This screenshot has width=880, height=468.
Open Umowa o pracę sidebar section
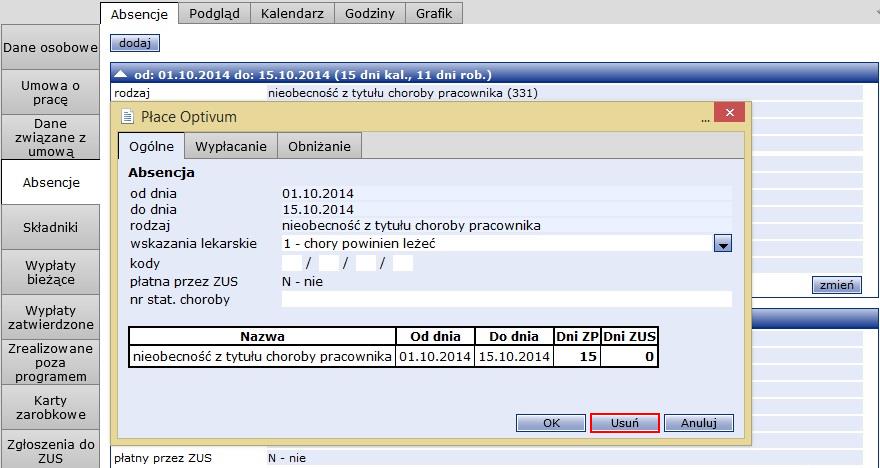[x=50, y=93]
